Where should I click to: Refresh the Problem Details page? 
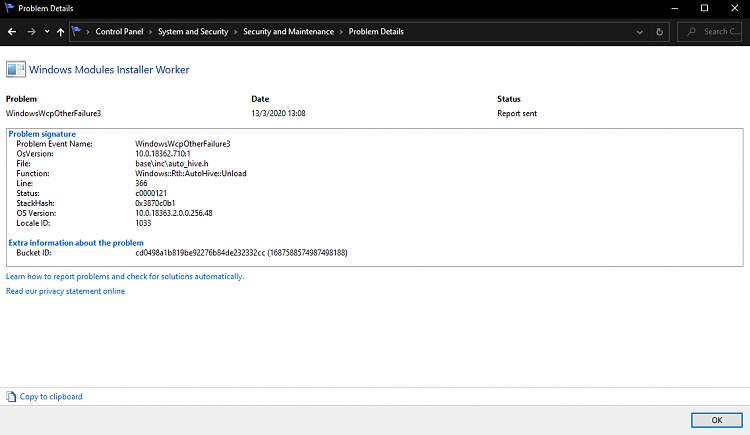pyautogui.click(x=660, y=31)
